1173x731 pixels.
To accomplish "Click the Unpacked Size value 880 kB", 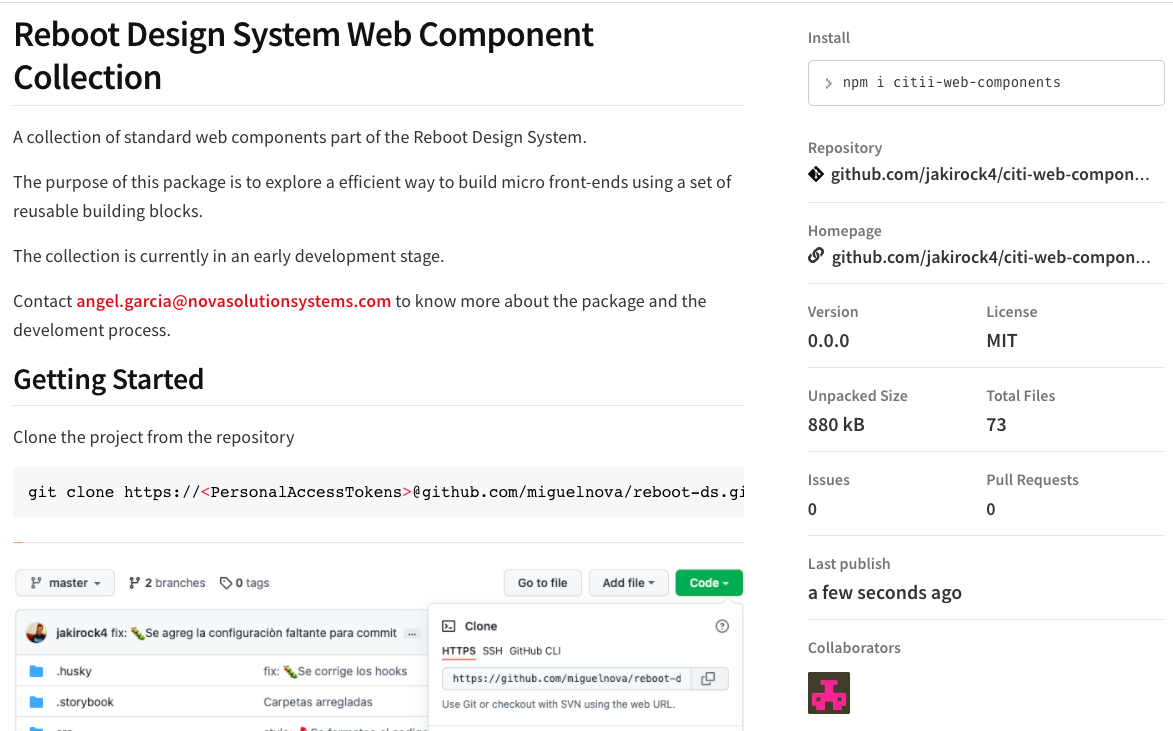I will 836,425.
